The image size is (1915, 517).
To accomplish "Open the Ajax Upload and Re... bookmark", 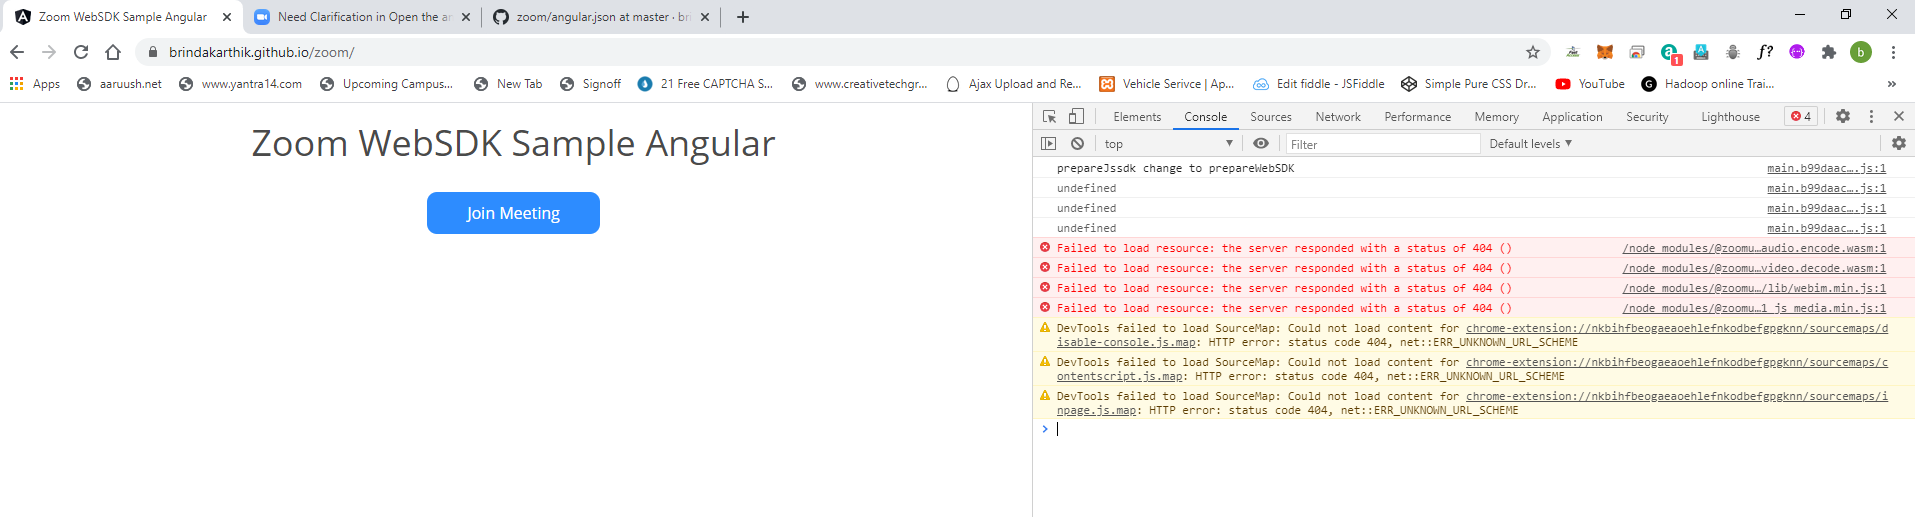I will 1013,84.
